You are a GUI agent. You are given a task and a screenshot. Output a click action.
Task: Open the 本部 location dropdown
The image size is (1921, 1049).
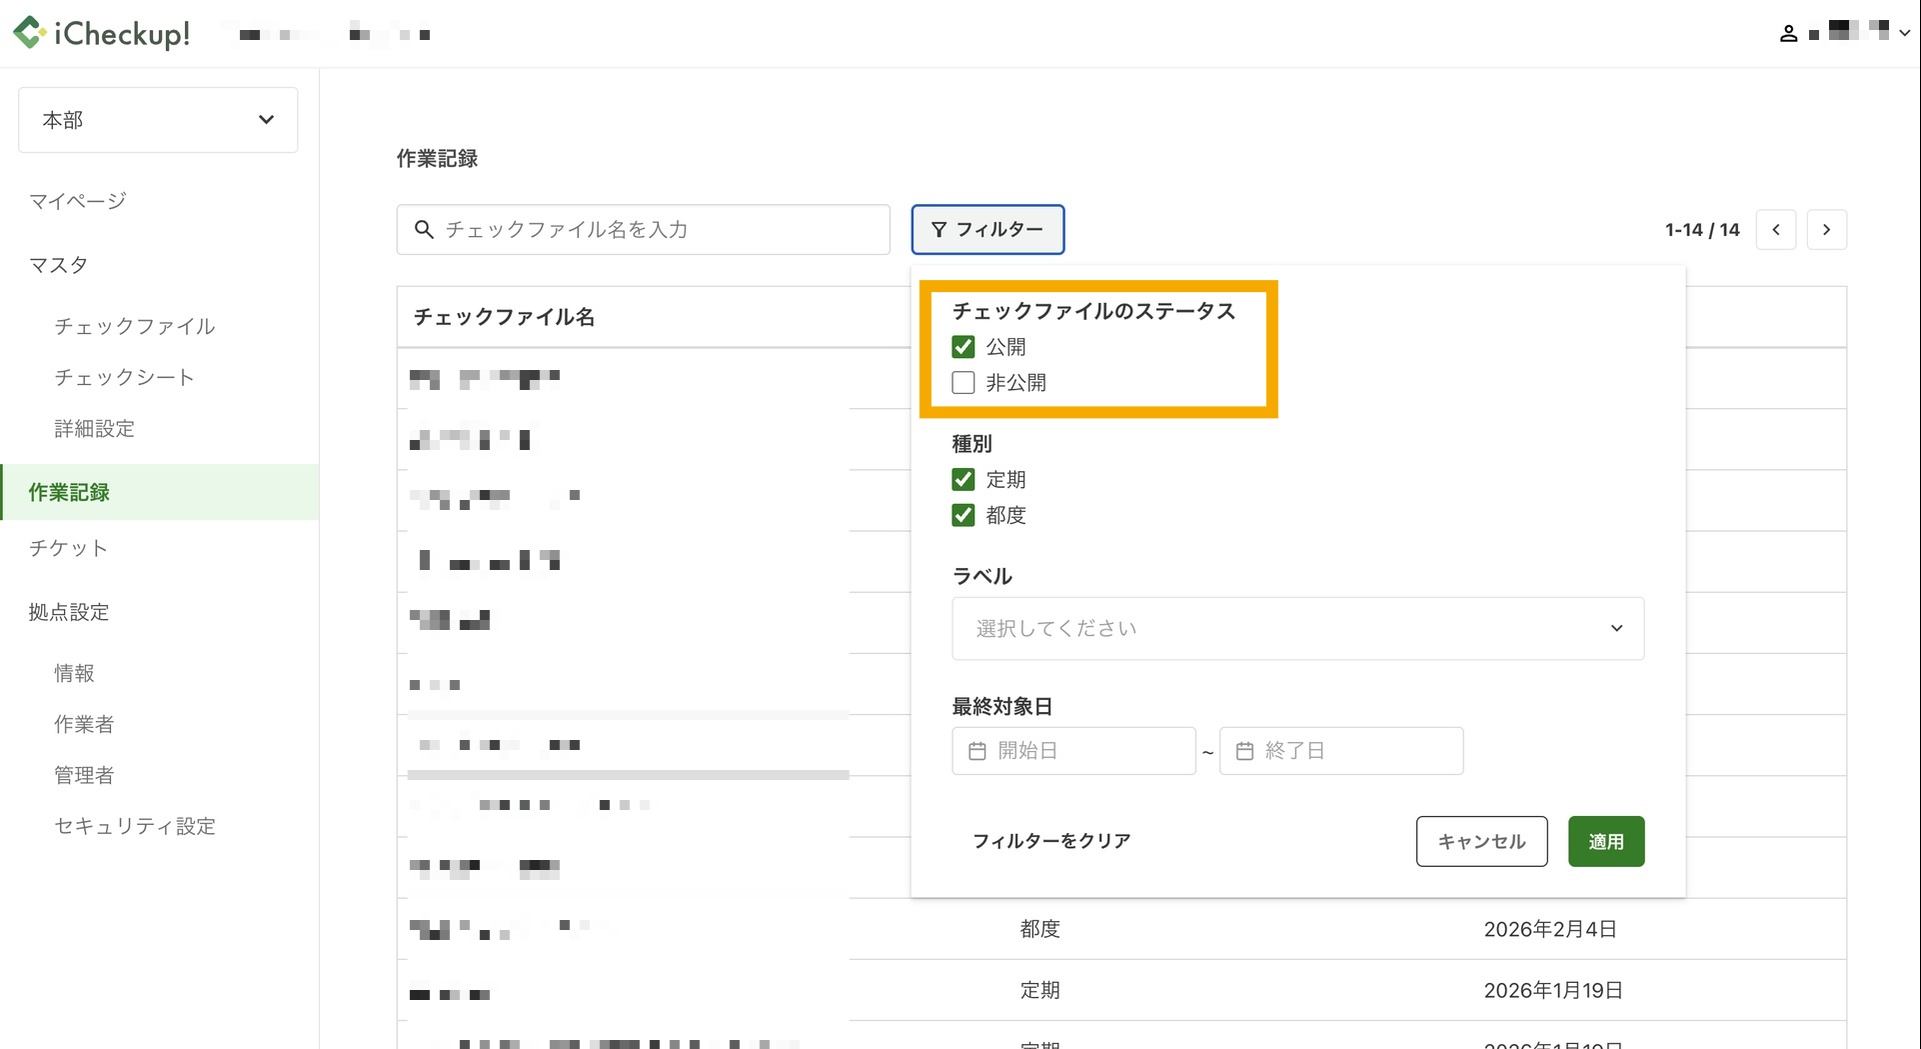click(158, 120)
